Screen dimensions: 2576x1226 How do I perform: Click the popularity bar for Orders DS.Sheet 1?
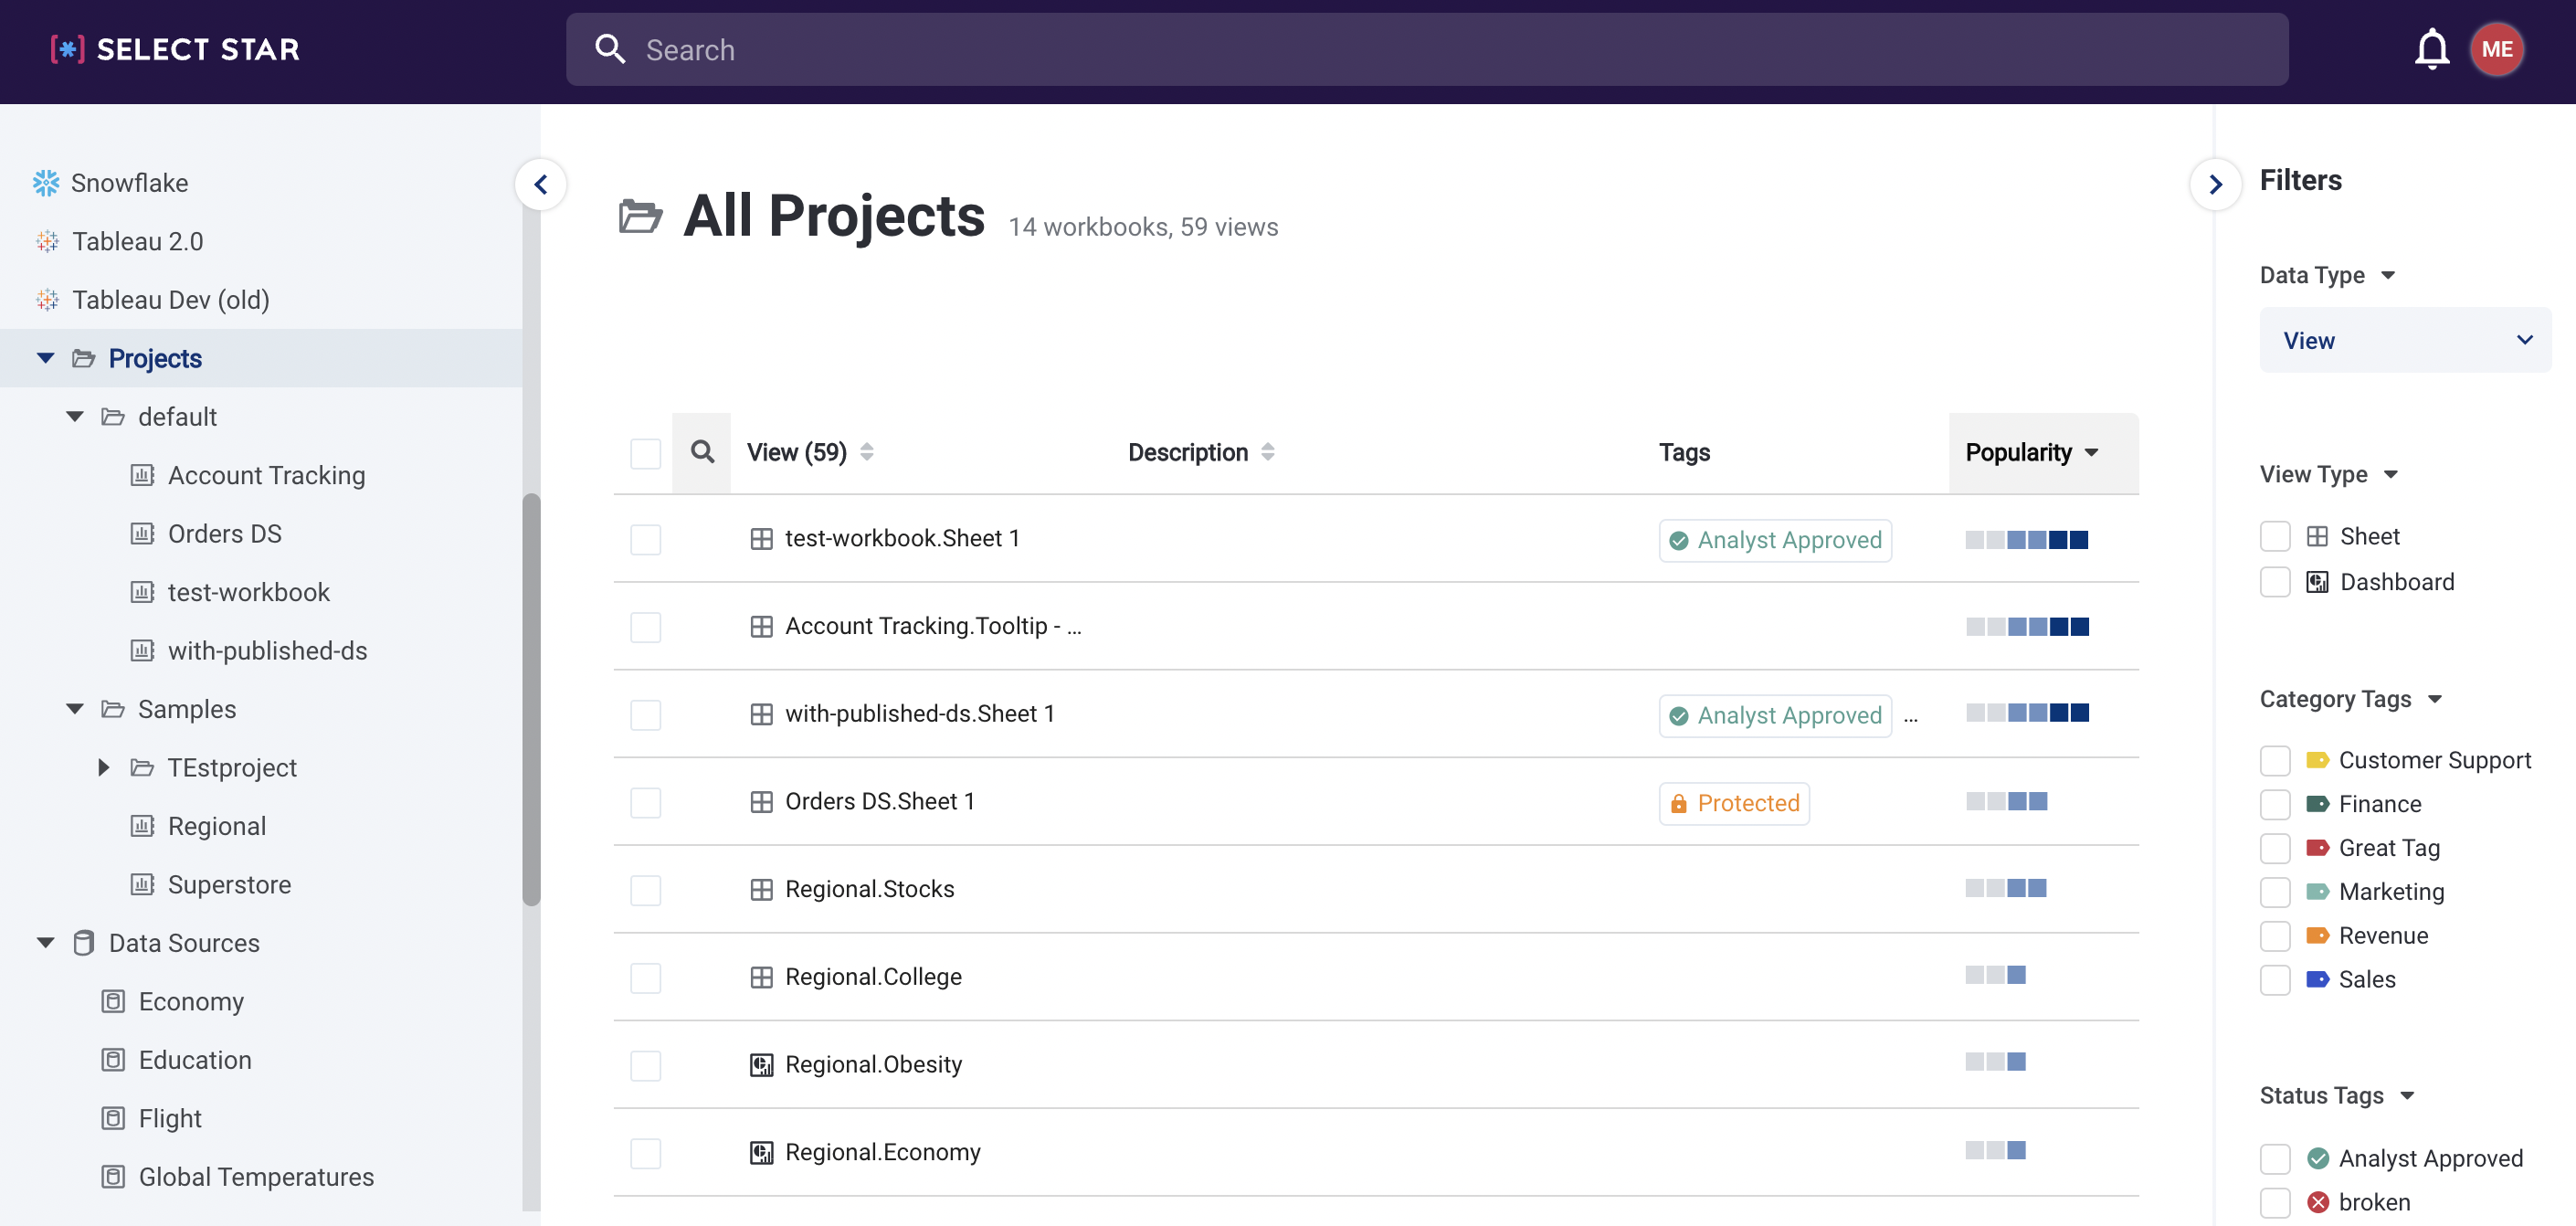(x=2006, y=801)
